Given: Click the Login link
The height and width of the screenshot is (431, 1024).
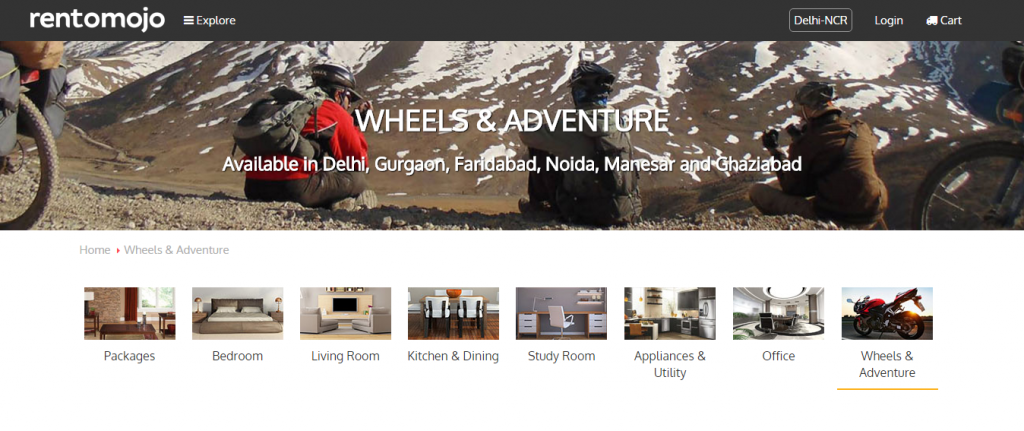Looking at the screenshot, I should (x=889, y=20).
